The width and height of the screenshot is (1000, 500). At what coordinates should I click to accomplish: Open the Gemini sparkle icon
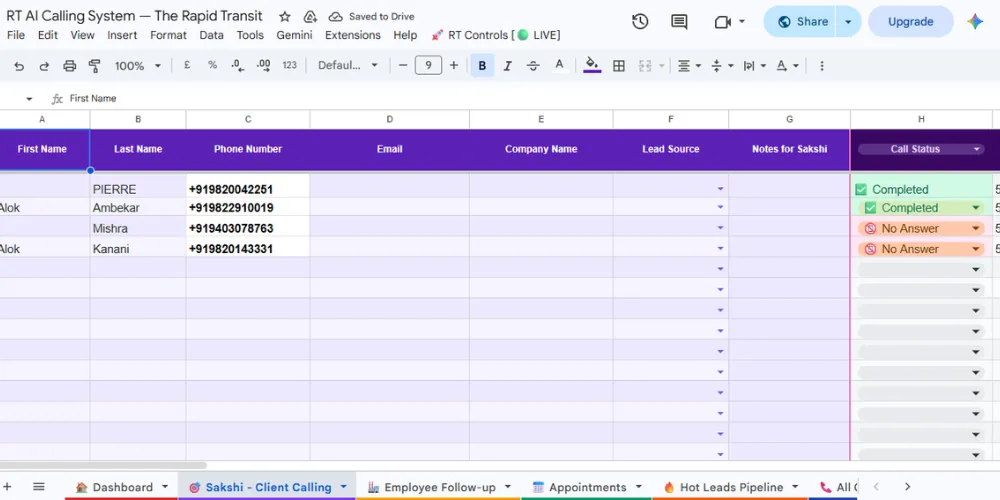974,22
